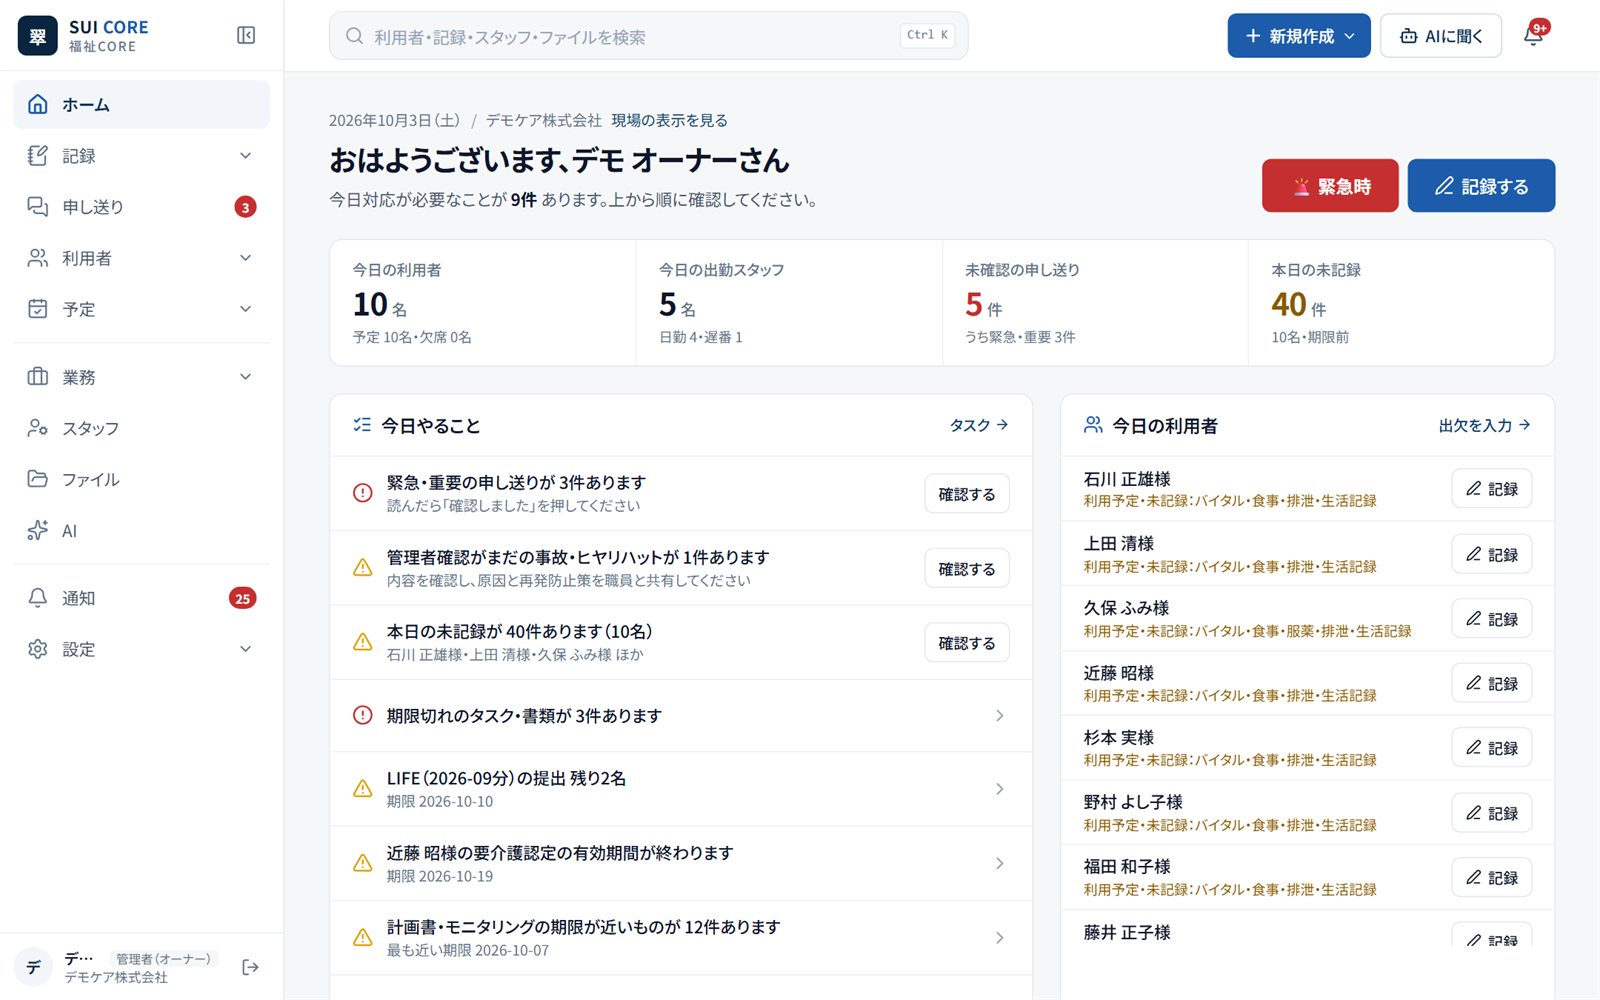Open 計画書・モニタリングの期限 row

coord(681,938)
